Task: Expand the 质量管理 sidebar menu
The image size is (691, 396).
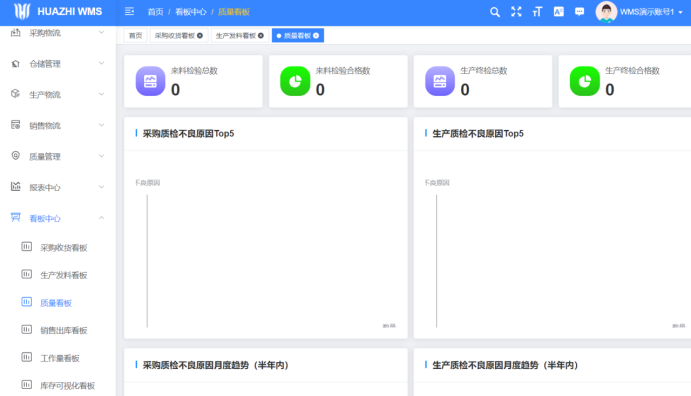Action: [x=58, y=156]
